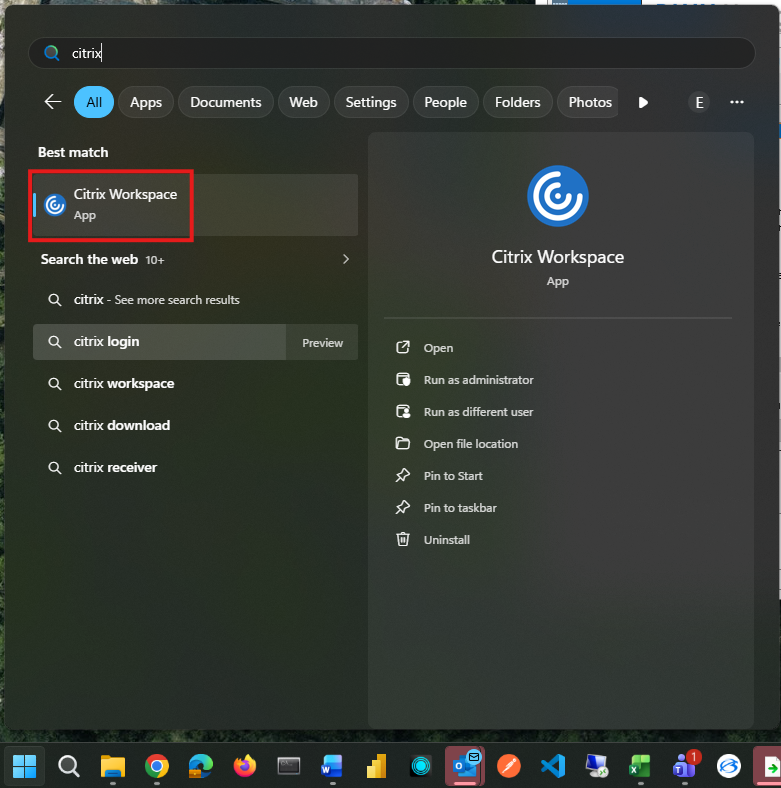
Task: Open the three-dot options menu
Action: 737,103
